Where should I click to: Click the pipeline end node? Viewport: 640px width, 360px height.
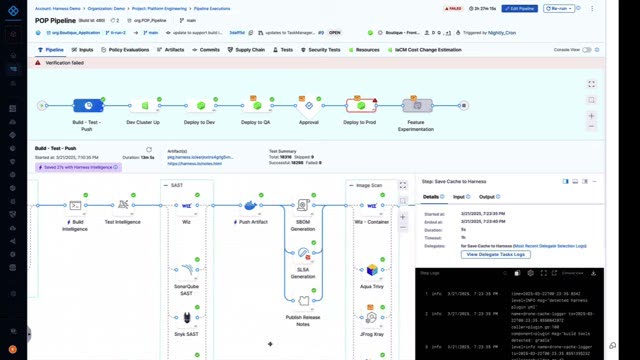(x=464, y=106)
